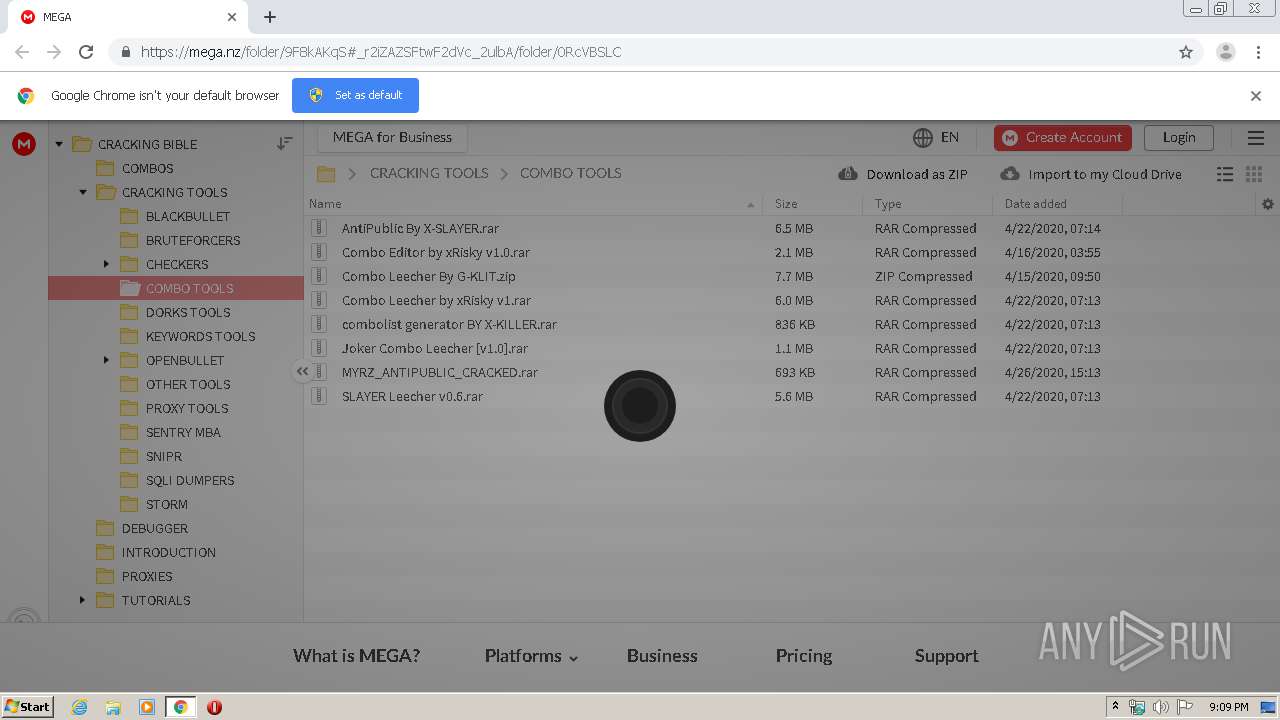Select the BLACKBULLET folder

click(187, 216)
